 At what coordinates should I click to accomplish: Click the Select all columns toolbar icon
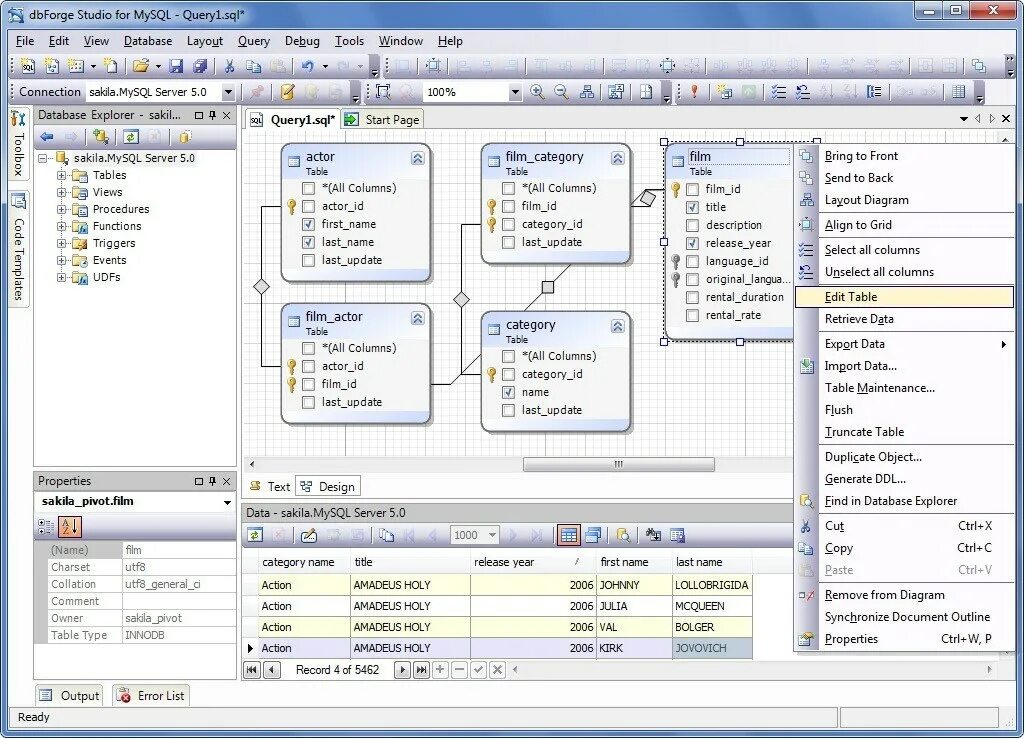tap(779, 92)
